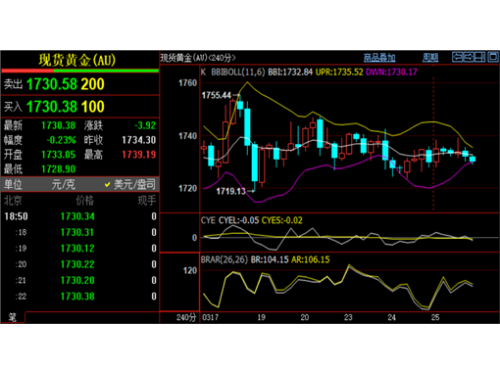Select the 美元/盎司 unit option
The image size is (500, 375).
click(x=130, y=184)
